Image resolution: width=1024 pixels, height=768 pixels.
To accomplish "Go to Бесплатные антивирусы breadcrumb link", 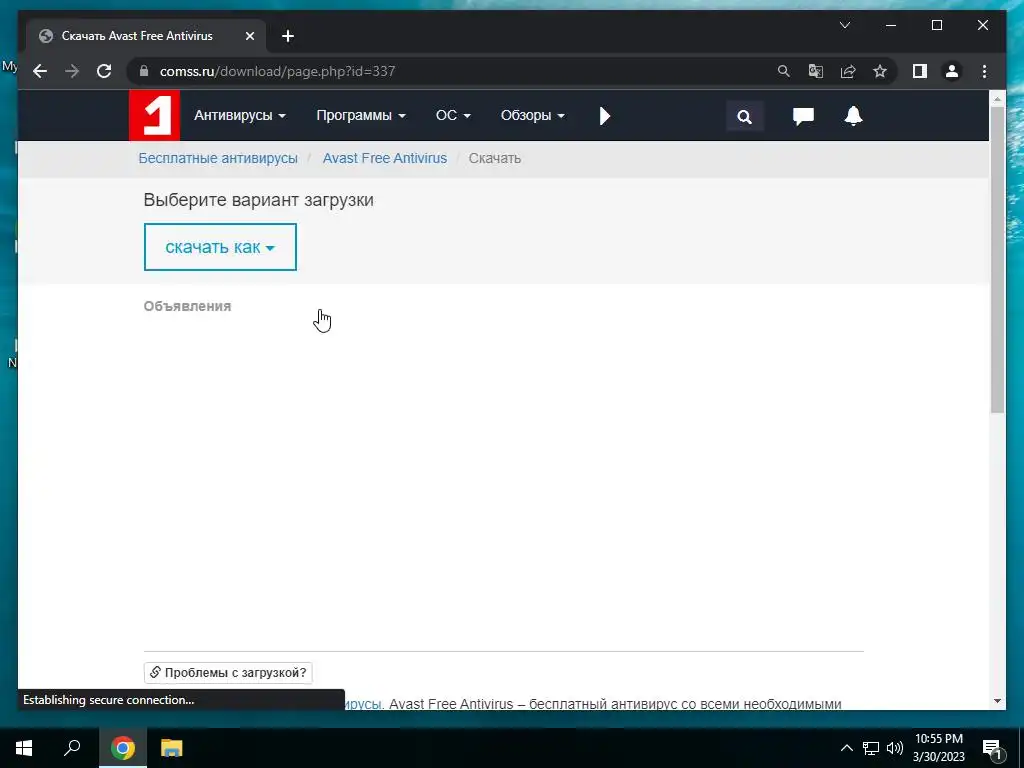I will click(x=218, y=158).
